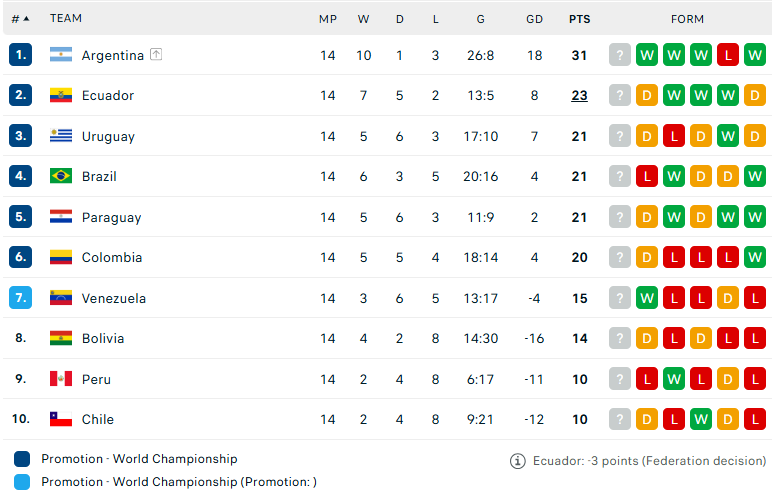Click the Argentina flag icon
Viewport: 772px width, 497px height.
pos(61,55)
